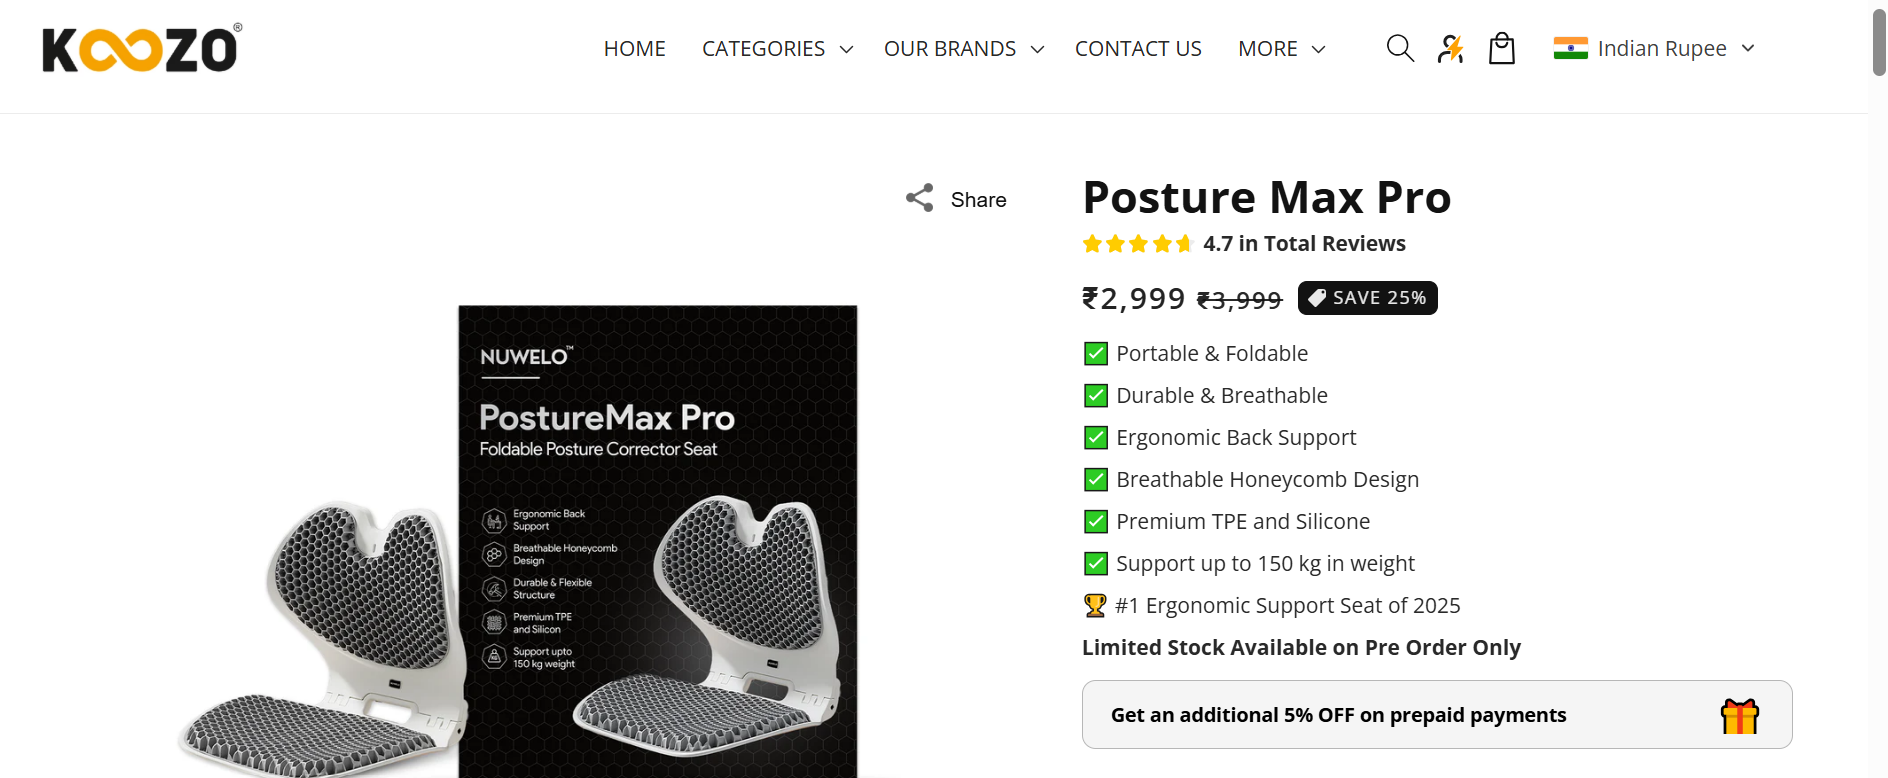The height and width of the screenshot is (778, 1888).
Task: Click the trophy icon
Action: click(x=1095, y=605)
